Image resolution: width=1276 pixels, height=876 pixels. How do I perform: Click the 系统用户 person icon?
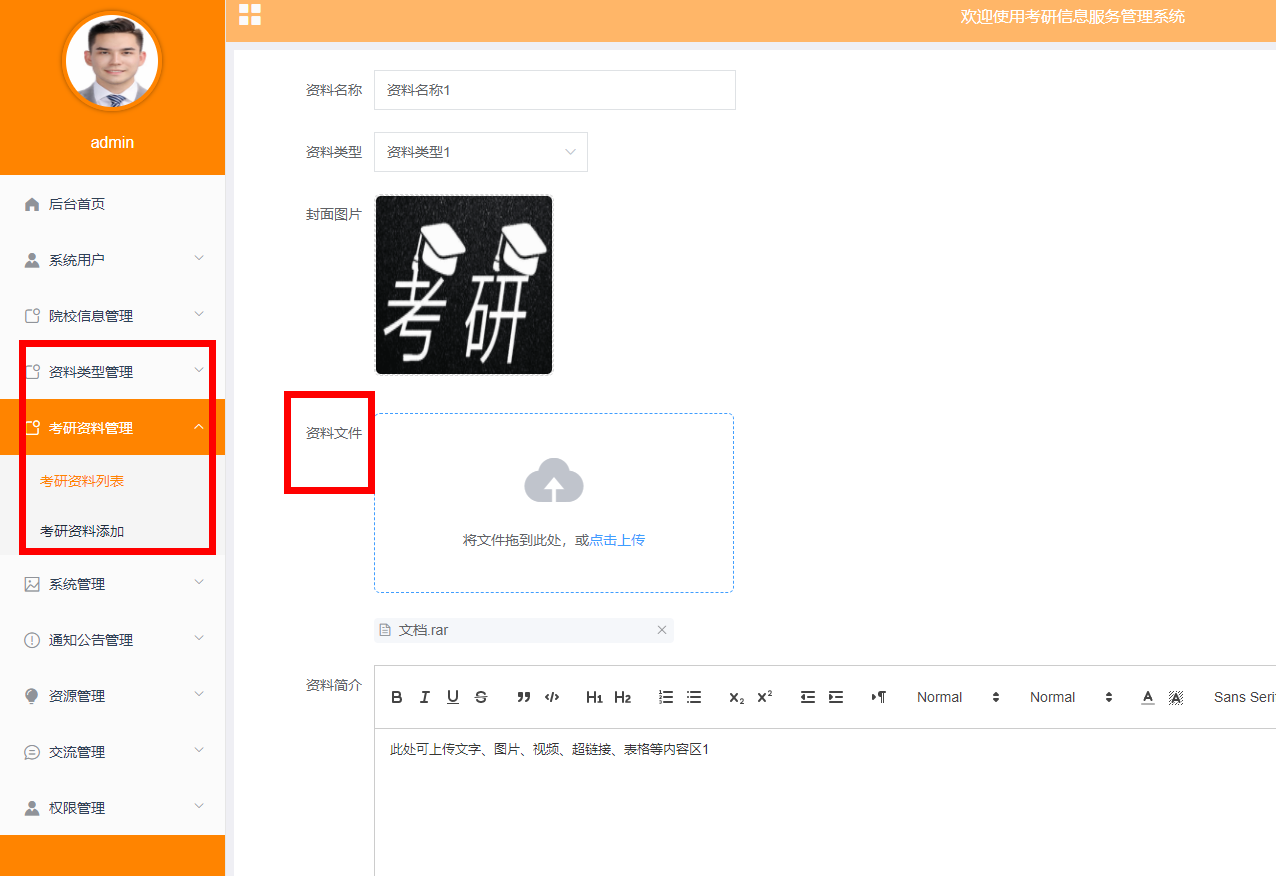click(x=32, y=260)
